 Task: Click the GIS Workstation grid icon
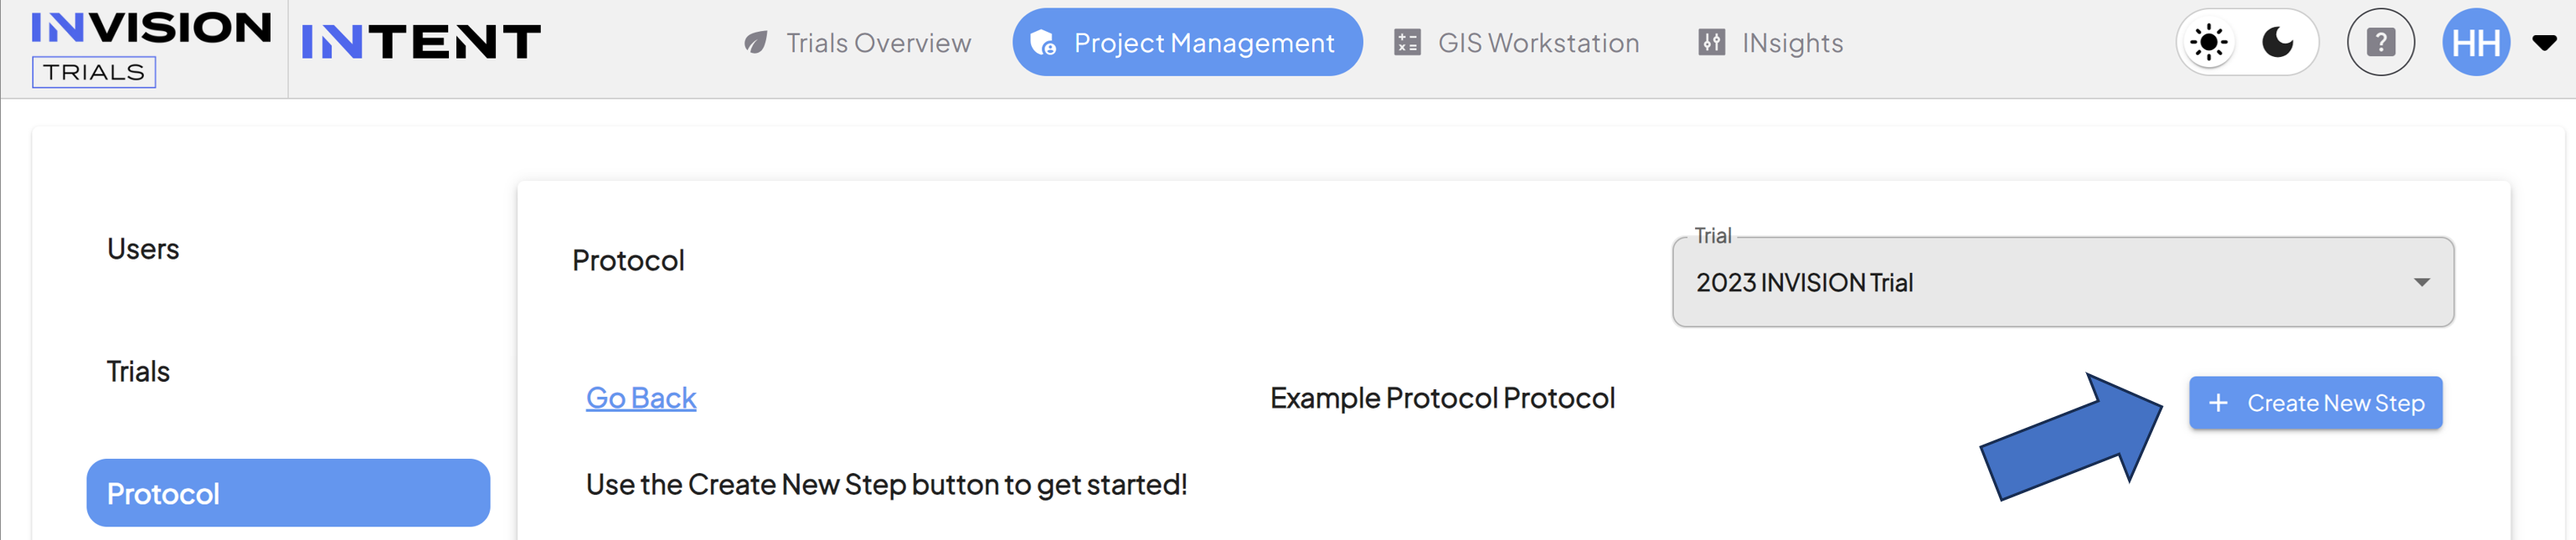click(x=1407, y=43)
